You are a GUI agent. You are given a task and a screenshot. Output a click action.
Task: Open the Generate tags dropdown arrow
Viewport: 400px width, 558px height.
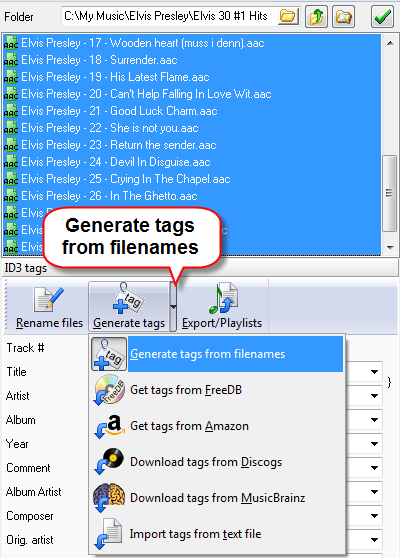173,307
